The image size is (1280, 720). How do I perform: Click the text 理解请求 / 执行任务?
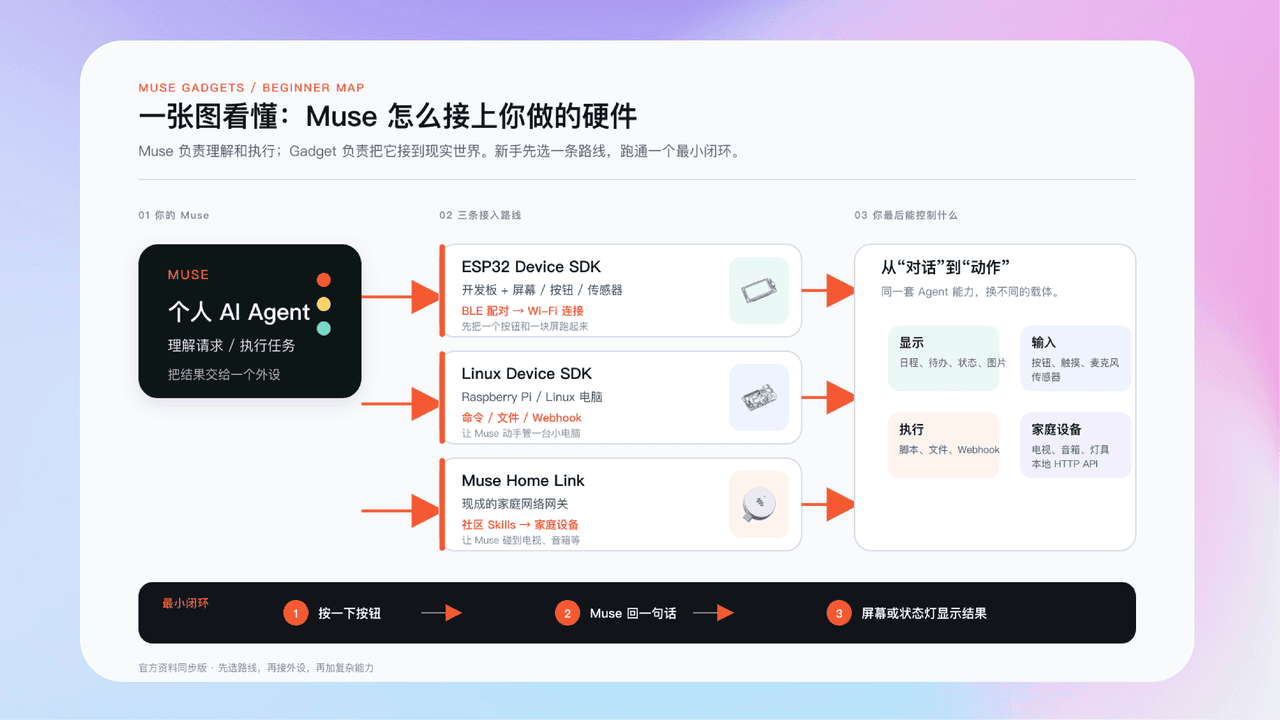tap(231, 346)
